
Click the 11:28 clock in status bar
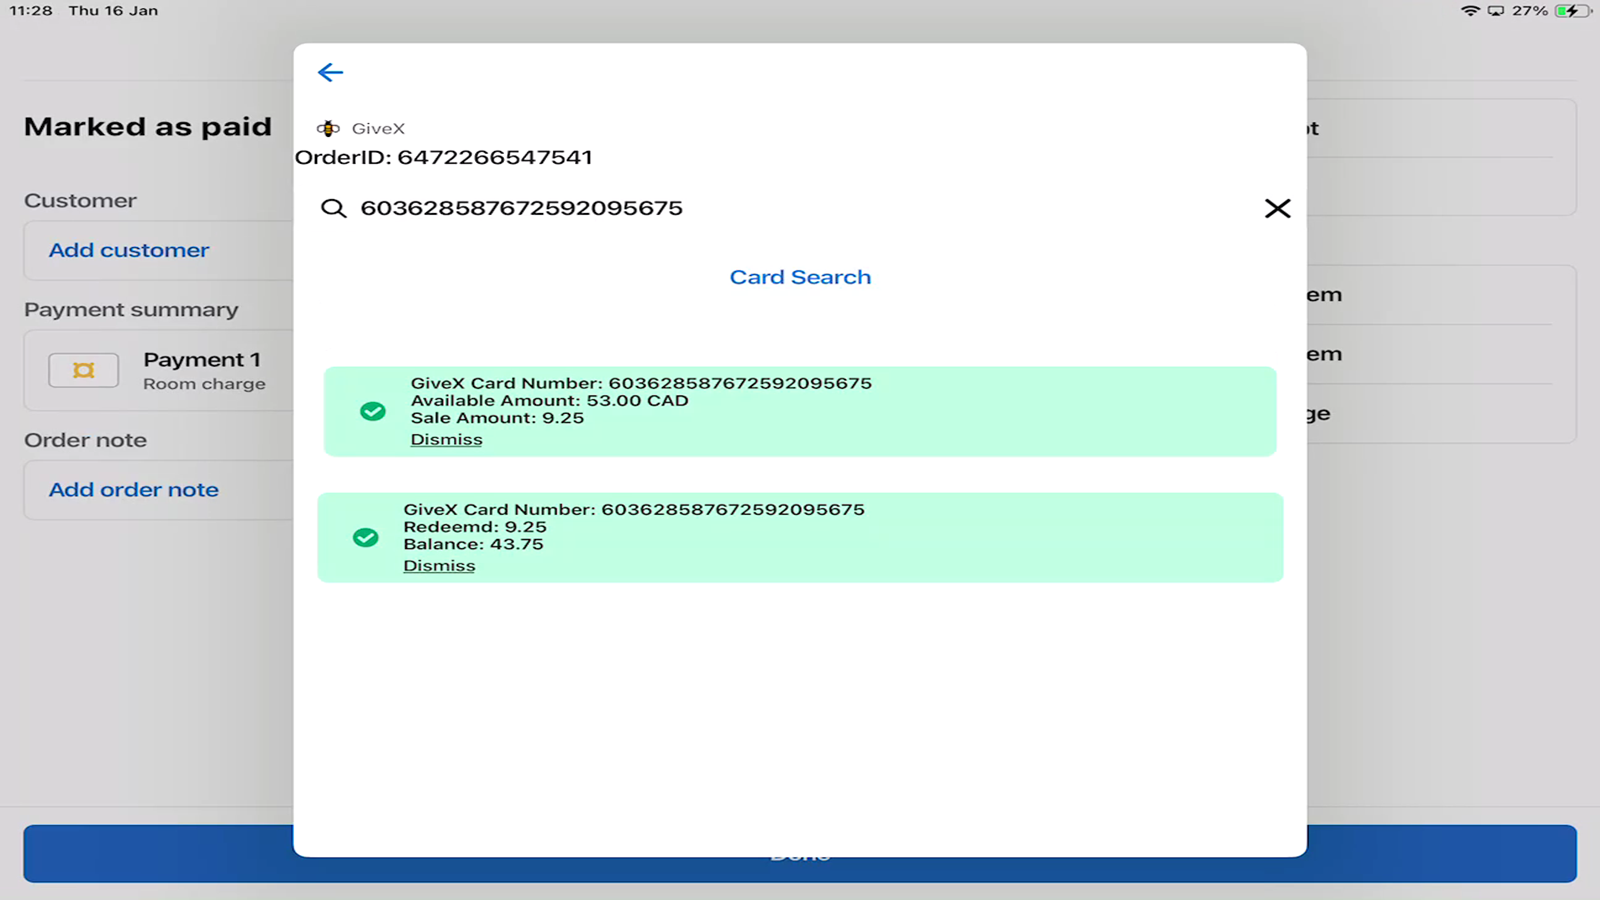pos(31,11)
